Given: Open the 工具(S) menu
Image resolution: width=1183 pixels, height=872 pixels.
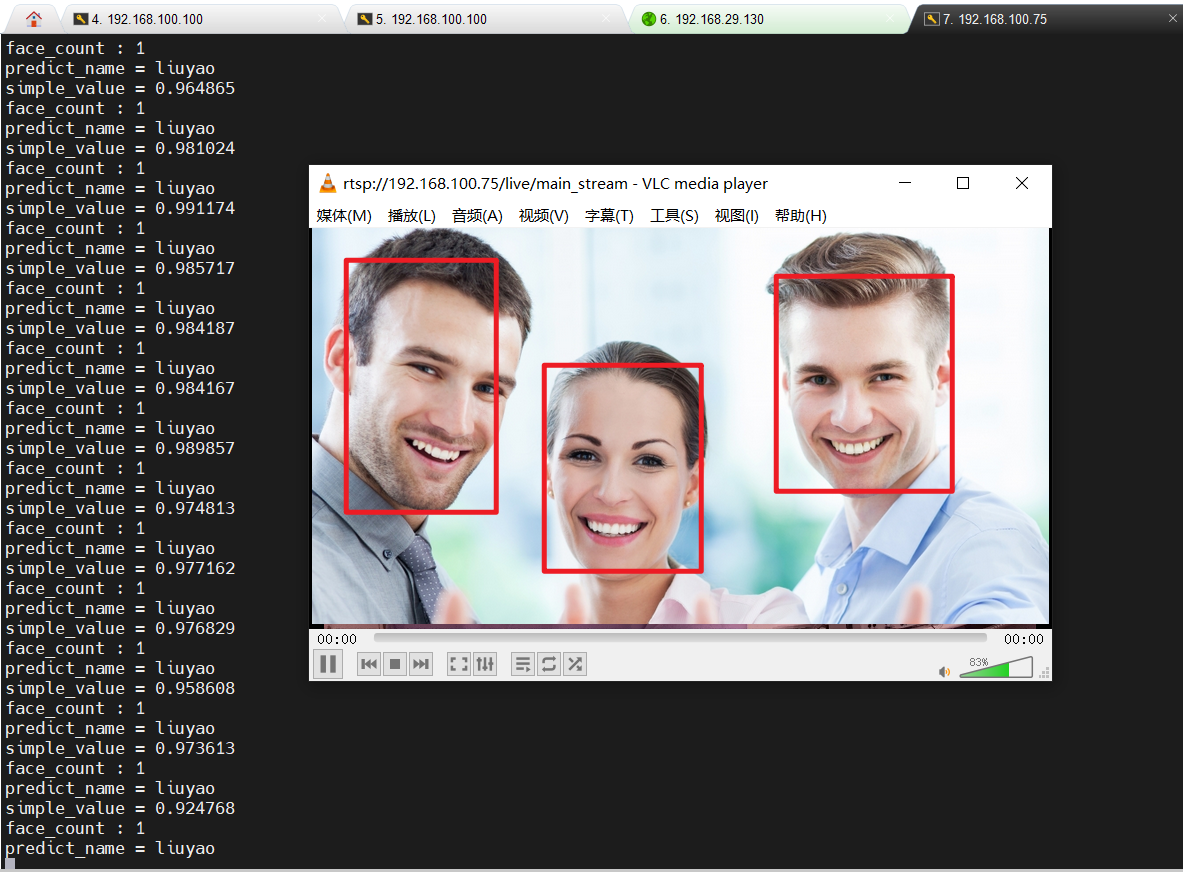Looking at the screenshot, I should [674, 215].
